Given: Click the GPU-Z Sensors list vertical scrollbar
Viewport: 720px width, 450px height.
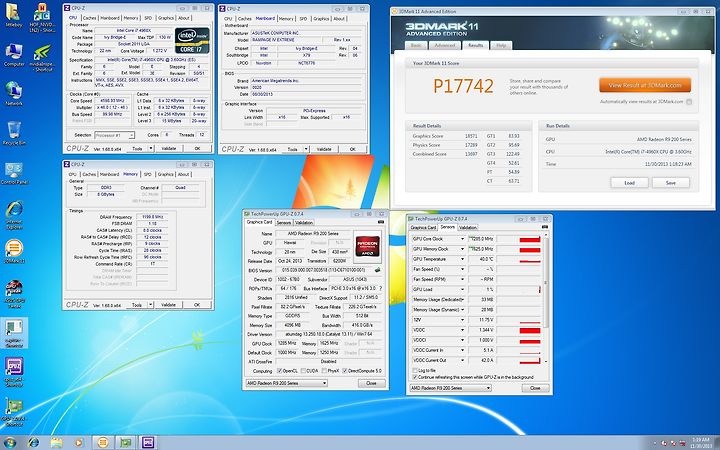Looking at the screenshot, I should tap(546, 298).
